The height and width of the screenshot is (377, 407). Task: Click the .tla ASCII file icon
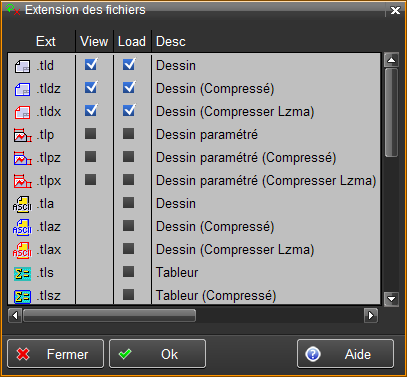click(22, 204)
